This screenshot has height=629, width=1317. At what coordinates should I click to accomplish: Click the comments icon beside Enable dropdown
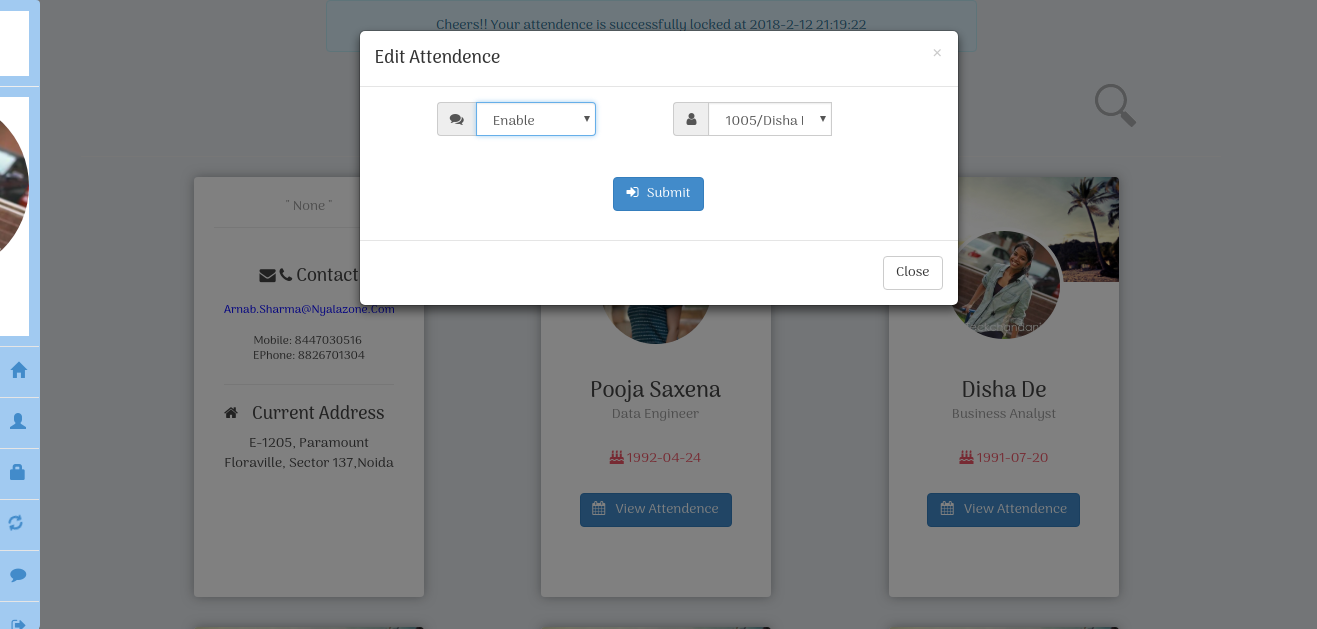point(457,119)
